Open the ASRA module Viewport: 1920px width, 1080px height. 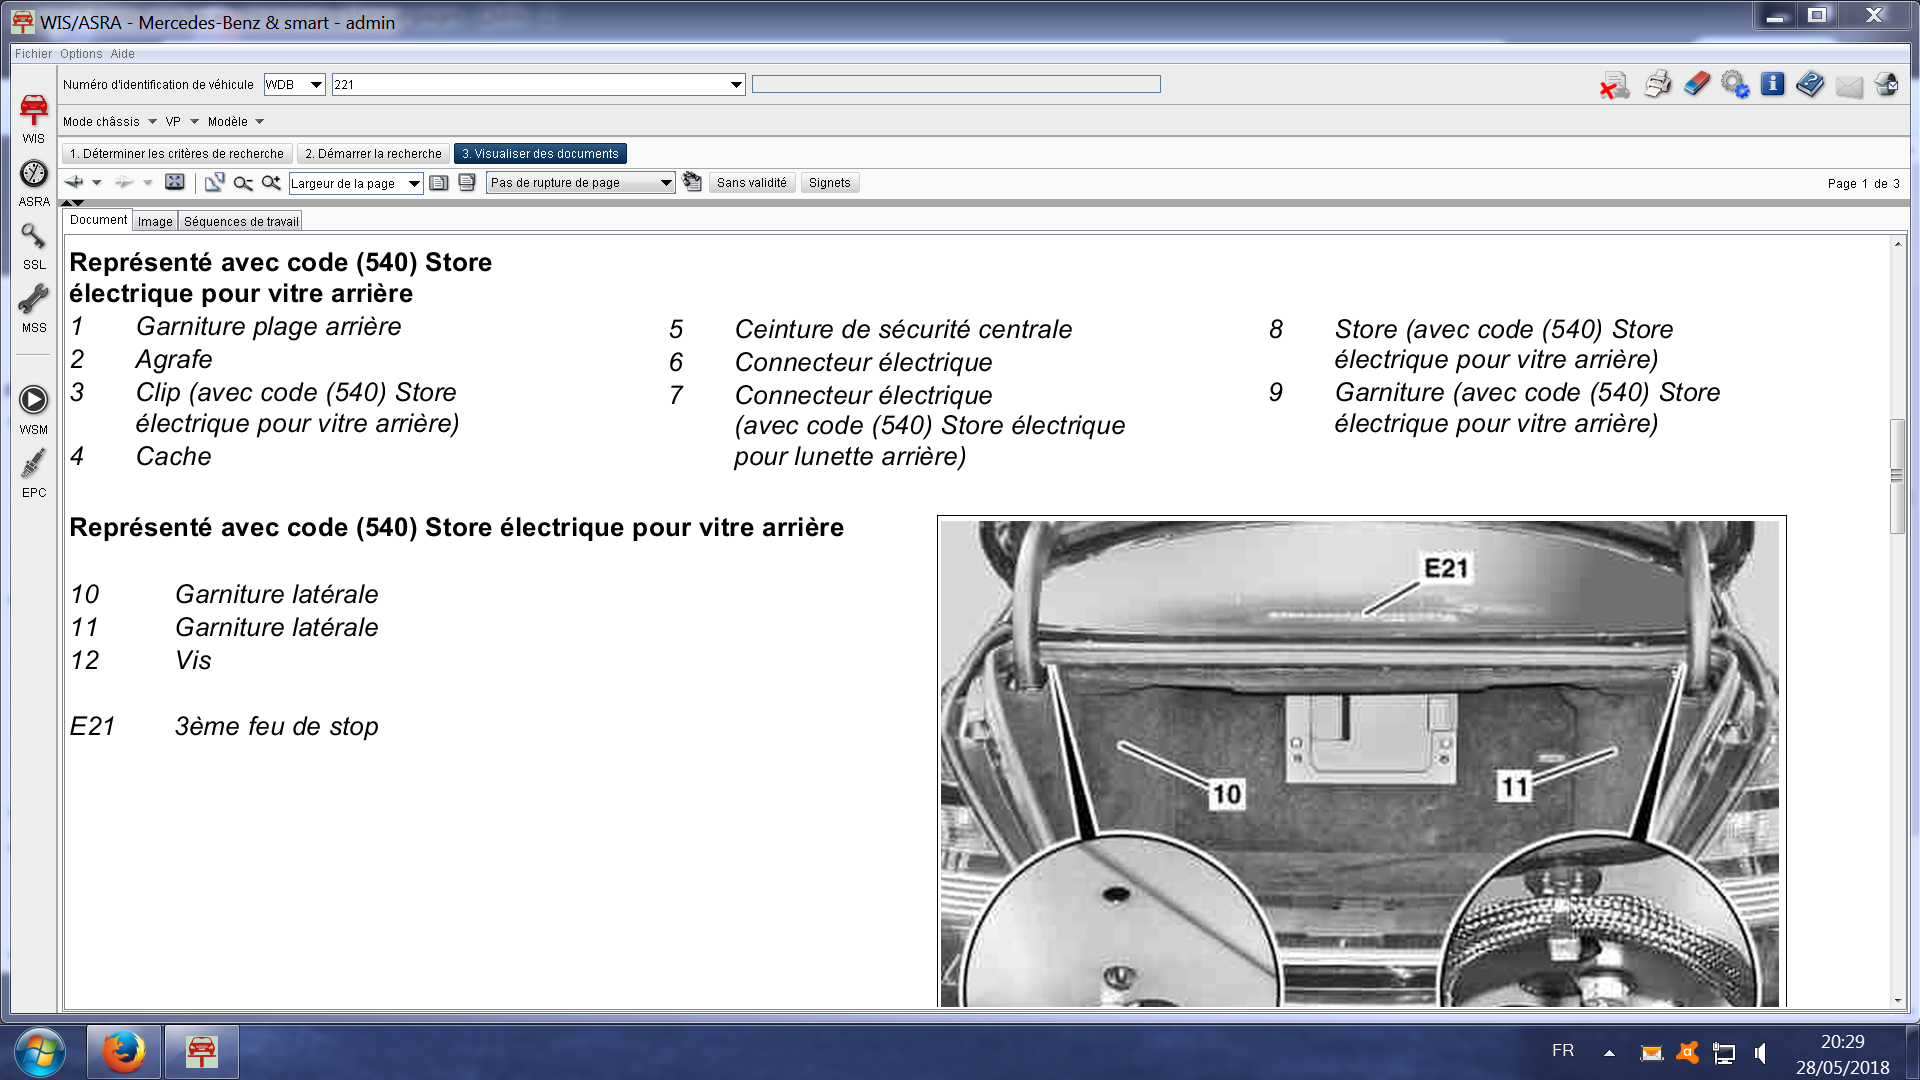pos(33,183)
